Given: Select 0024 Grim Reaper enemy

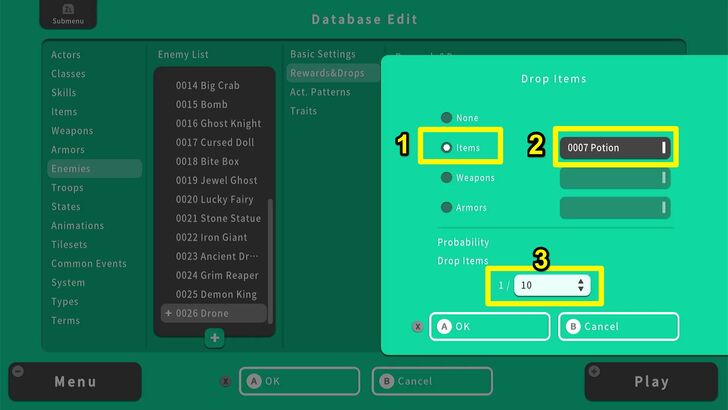Looking at the screenshot, I should pyautogui.click(x=217, y=275).
